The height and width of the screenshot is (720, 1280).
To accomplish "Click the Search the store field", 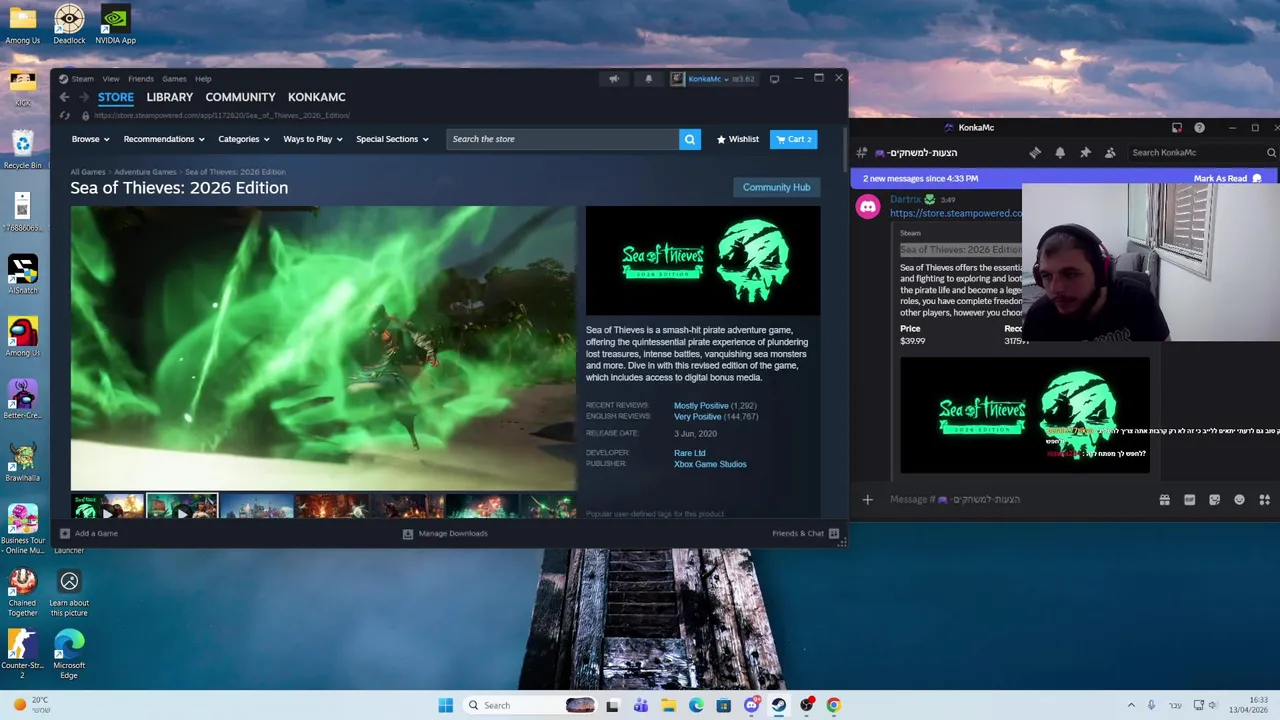I will click(x=563, y=139).
